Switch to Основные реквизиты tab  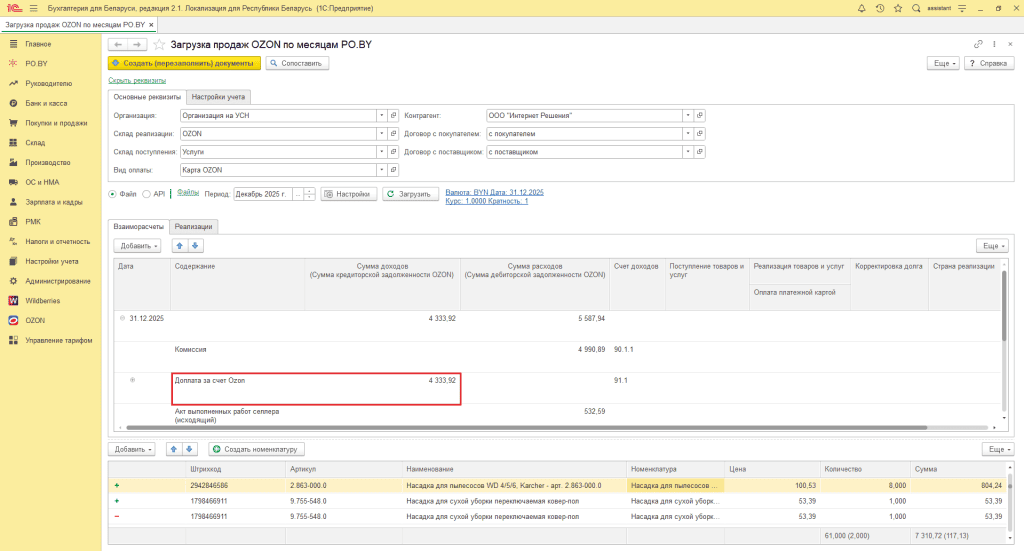147,97
